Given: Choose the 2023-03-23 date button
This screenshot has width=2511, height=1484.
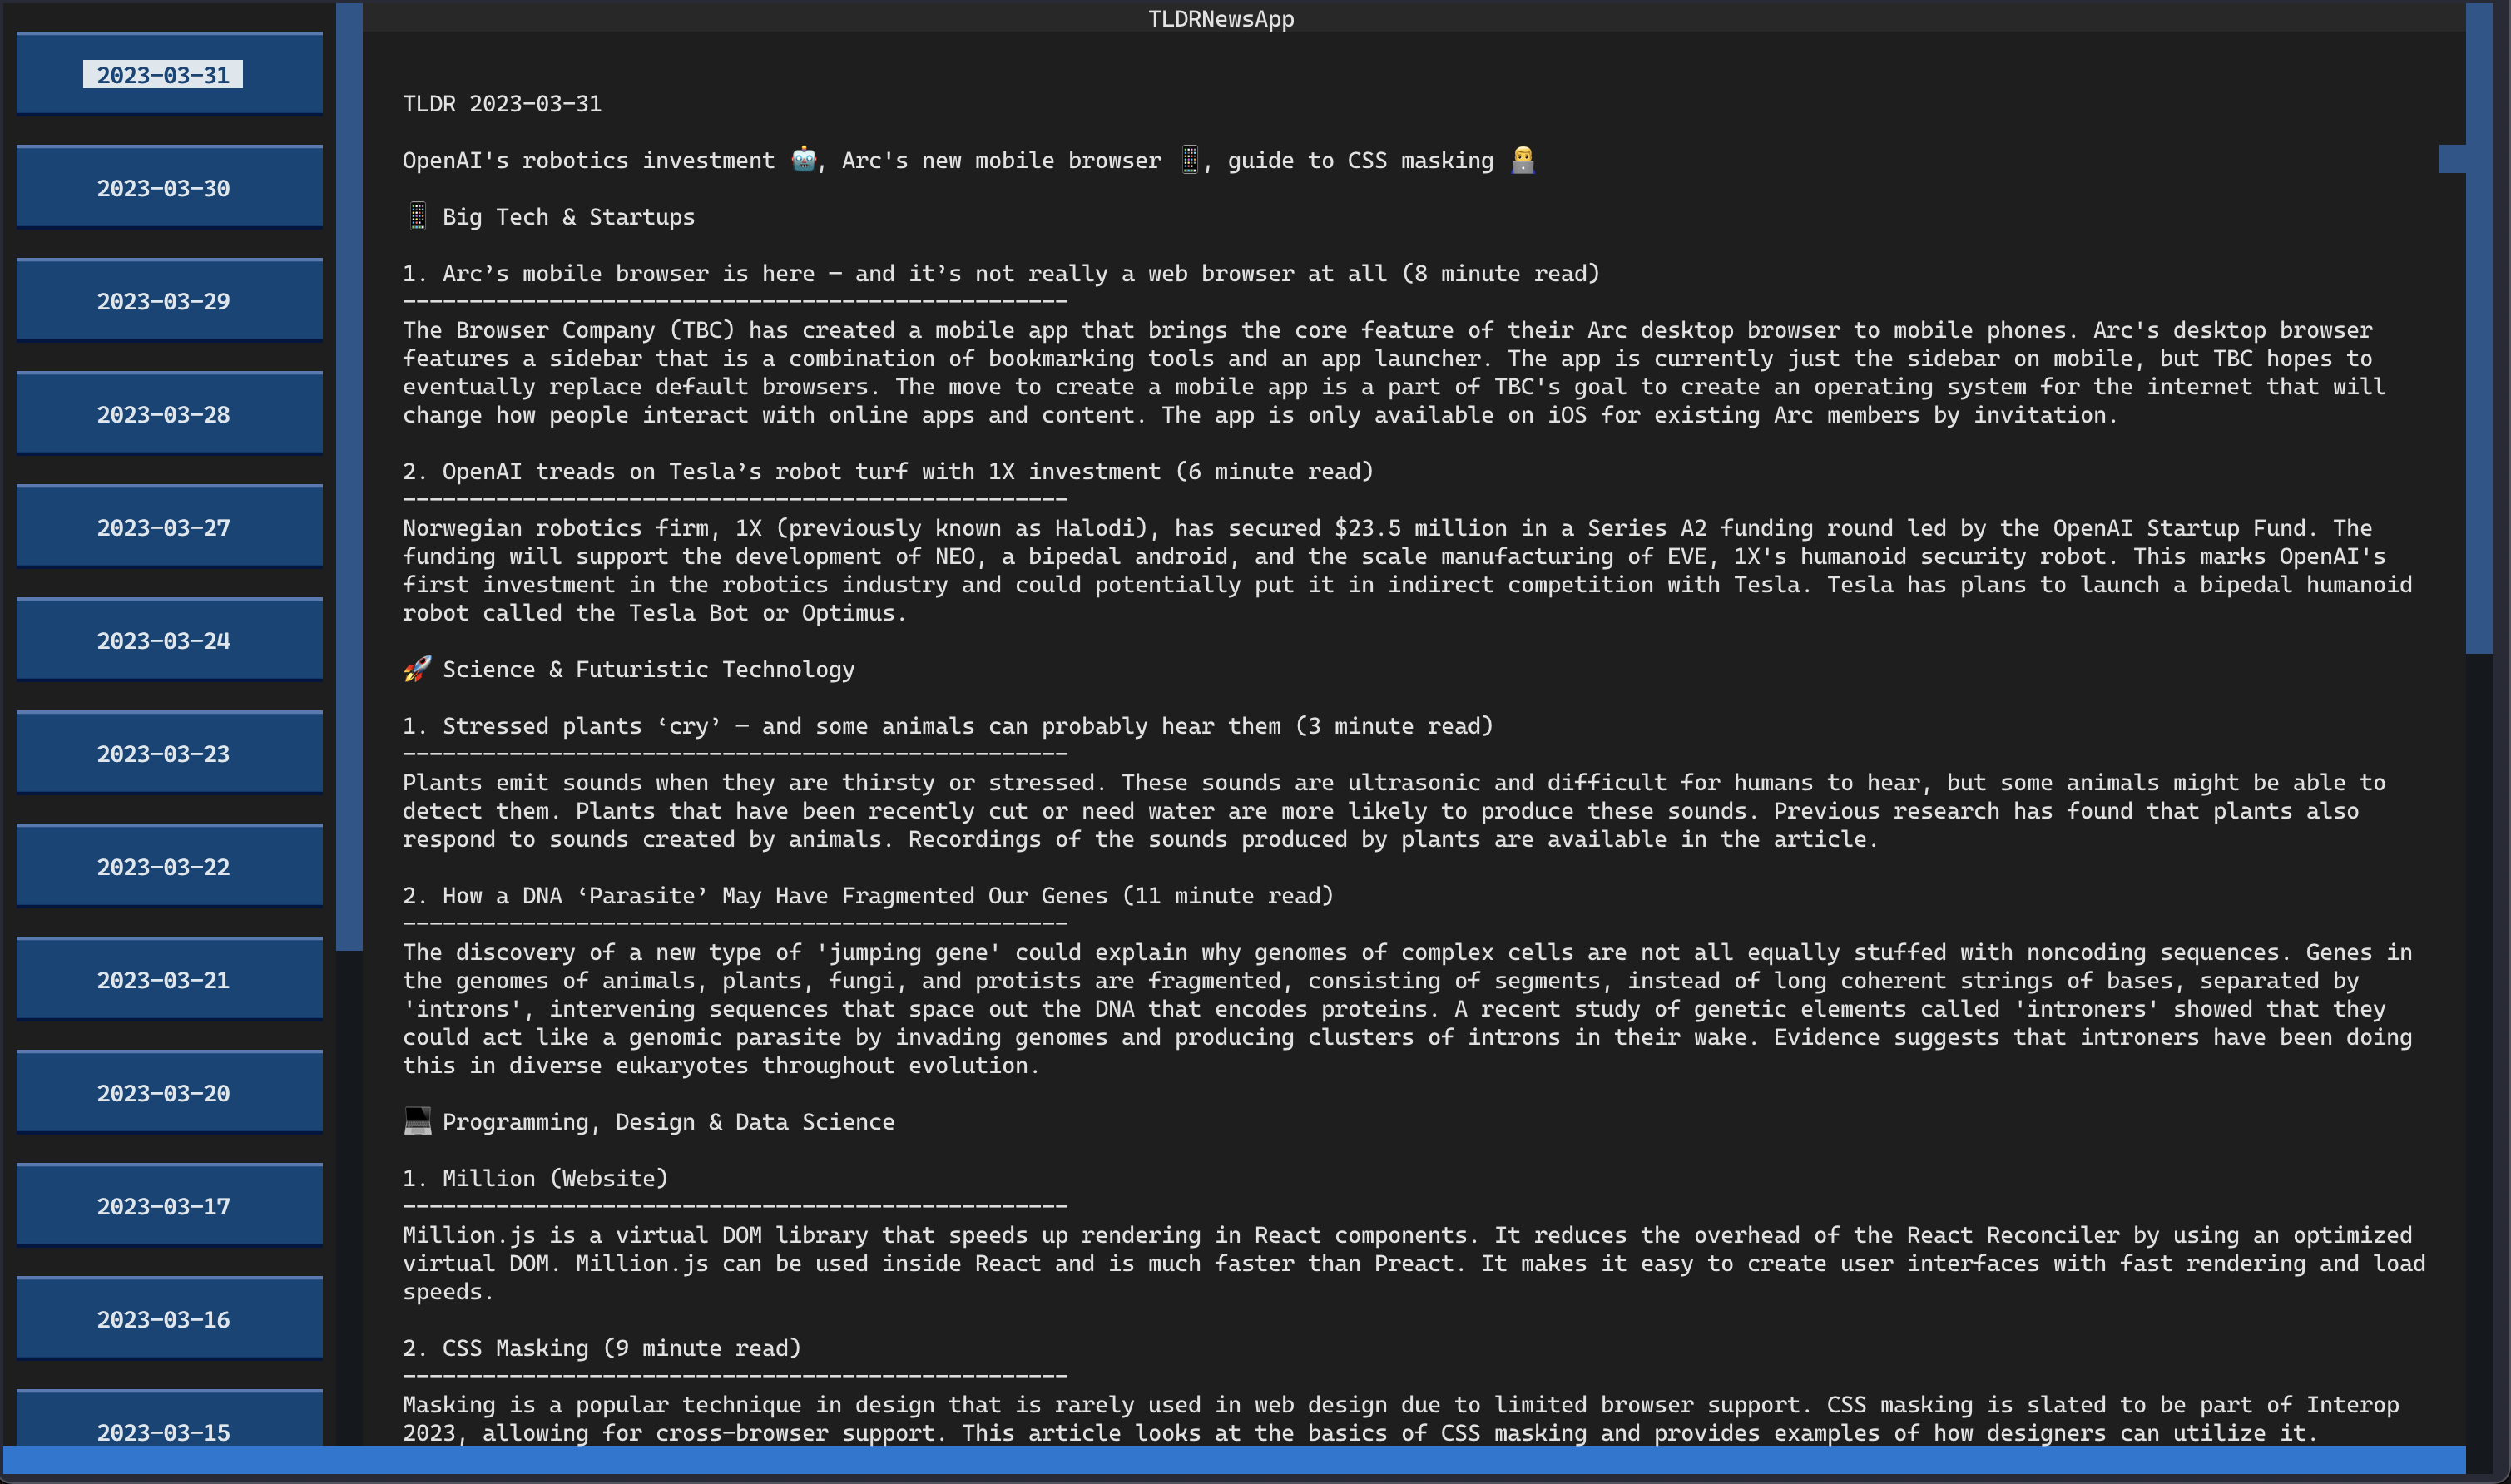Looking at the screenshot, I should tap(169, 752).
